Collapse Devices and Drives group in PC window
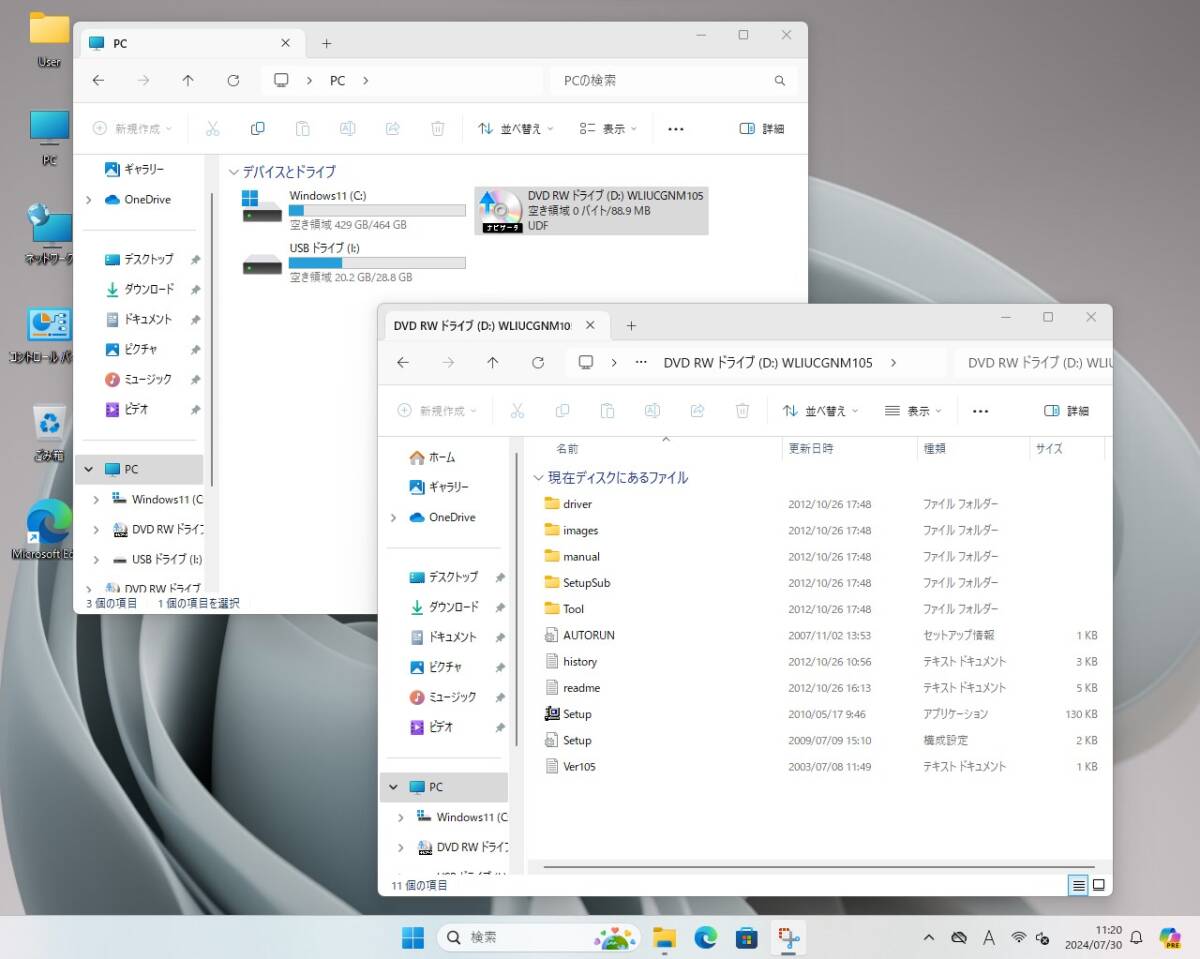The height and width of the screenshot is (959, 1200). tap(233, 172)
